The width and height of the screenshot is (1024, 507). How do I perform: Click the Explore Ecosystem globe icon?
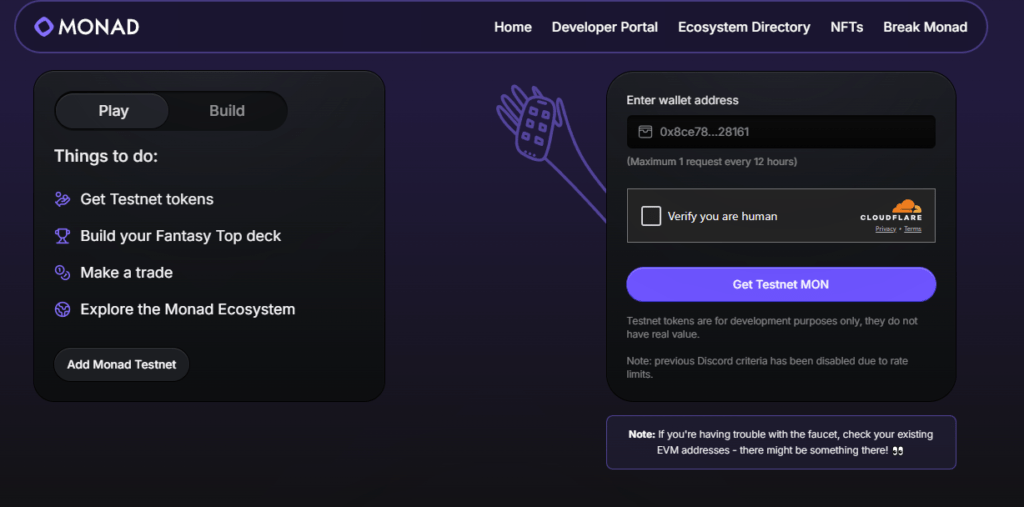coord(62,309)
